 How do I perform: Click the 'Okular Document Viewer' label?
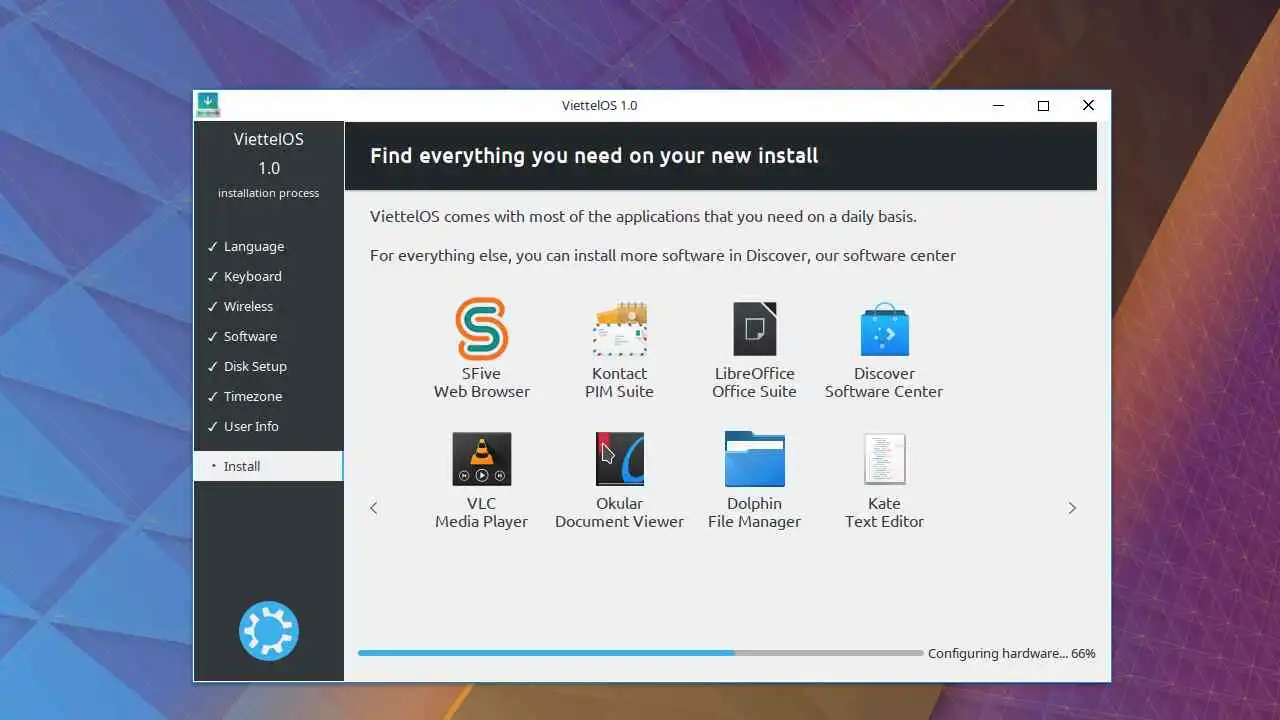(619, 512)
